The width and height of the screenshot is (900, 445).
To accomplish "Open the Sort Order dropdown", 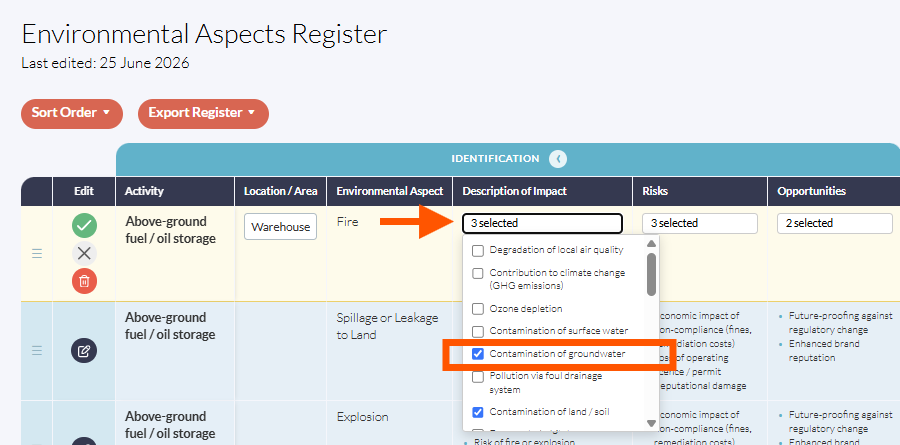I will click(72, 113).
